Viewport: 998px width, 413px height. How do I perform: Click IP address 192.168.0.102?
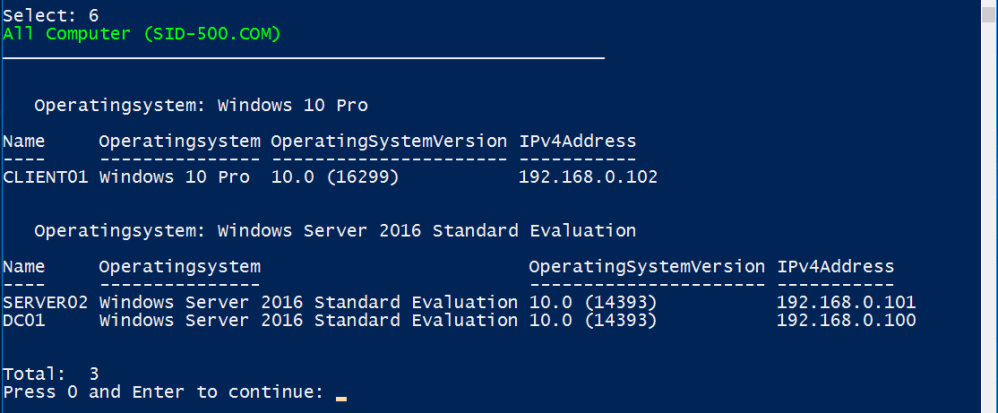(x=587, y=178)
